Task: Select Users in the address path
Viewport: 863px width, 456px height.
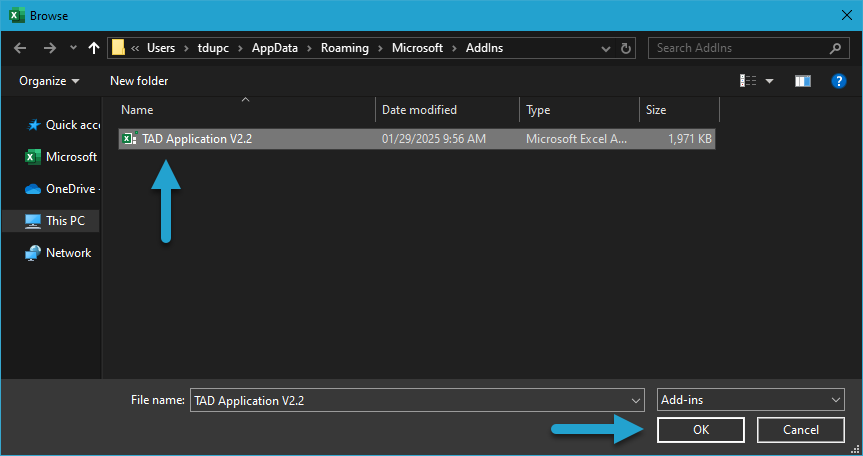Action: click(161, 48)
